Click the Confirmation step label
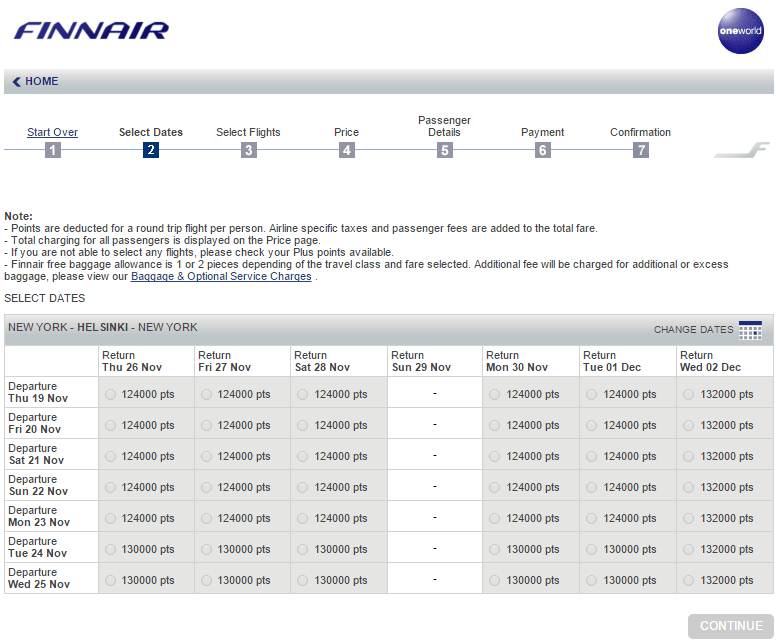 click(x=640, y=132)
